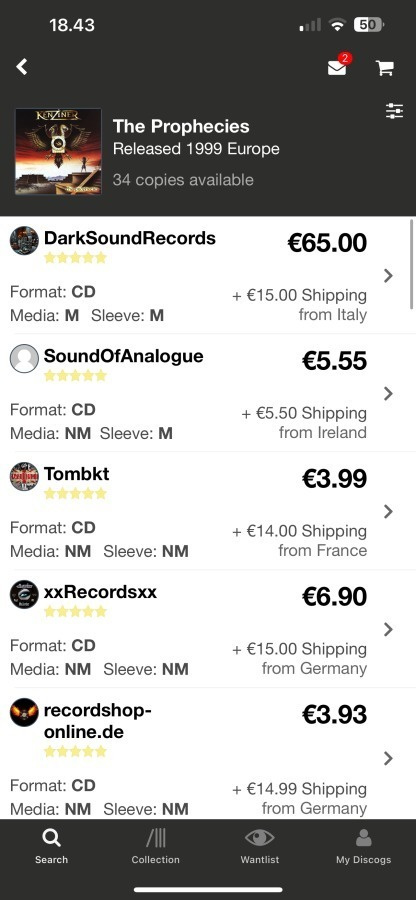Expand the €65.00 listing chevron
416x900 pixels.
[388, 276]
